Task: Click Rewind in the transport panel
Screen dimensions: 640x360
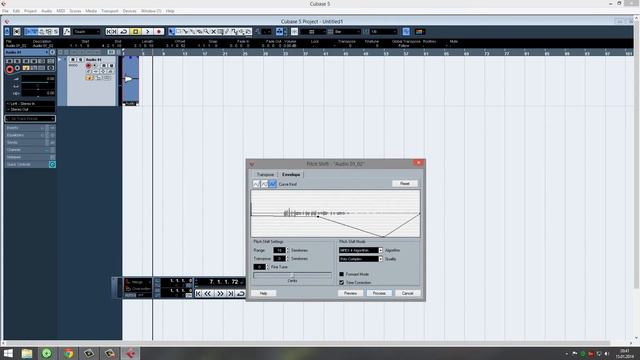Action: [208, 293]
